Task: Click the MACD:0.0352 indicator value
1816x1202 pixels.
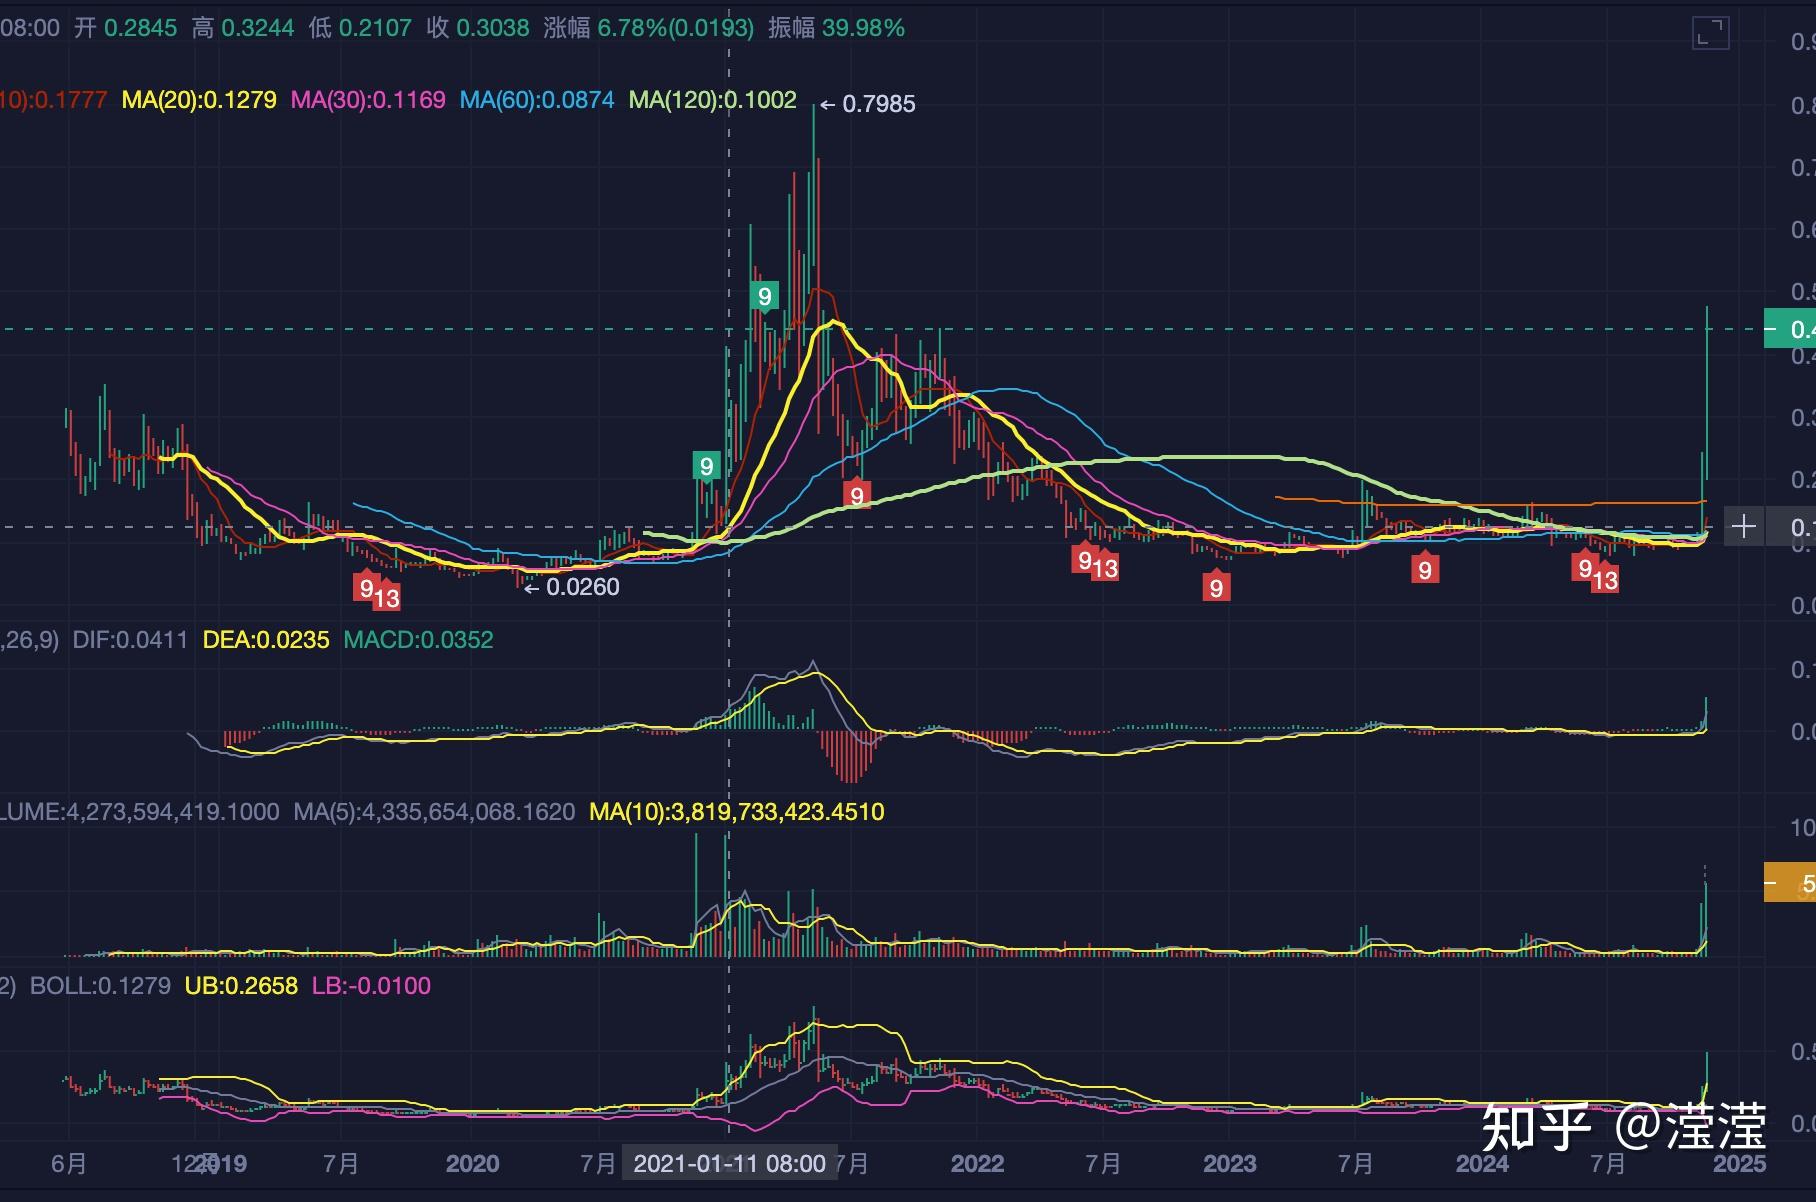Action: (419, 640)
